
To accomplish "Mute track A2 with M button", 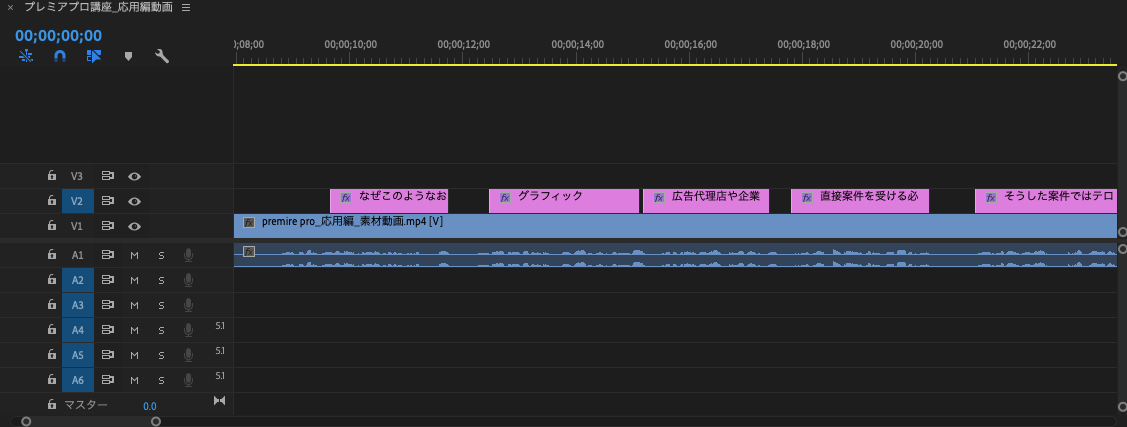I will (x=134, y=280).
